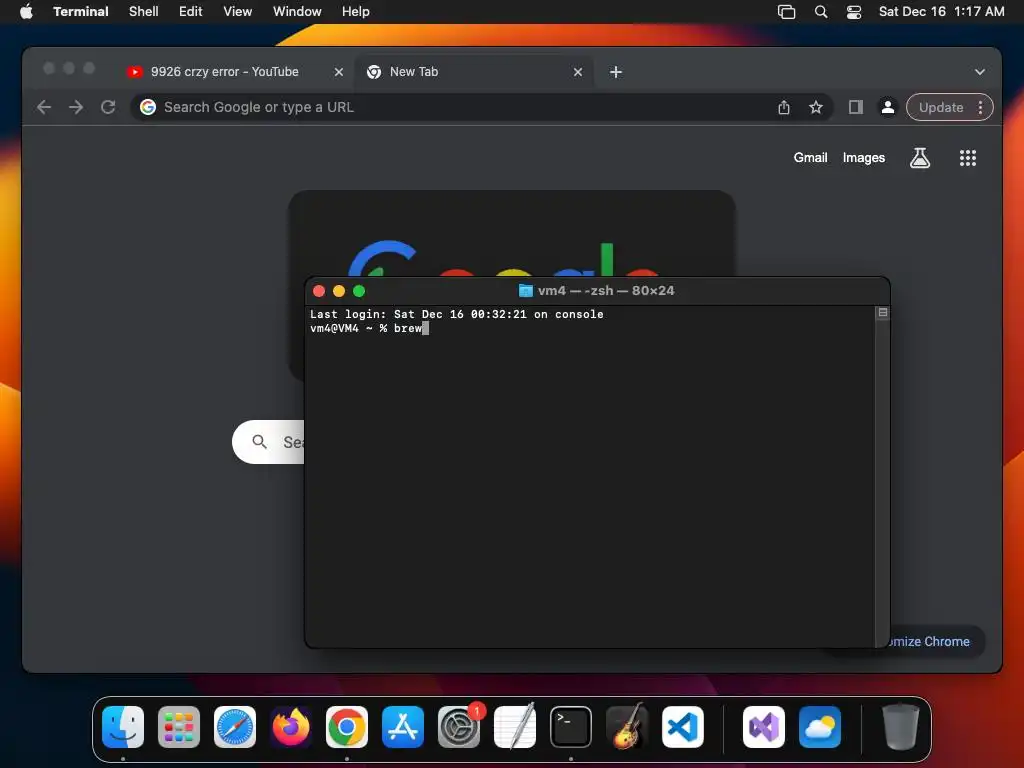The height and width of the screenshot is (768, 1024).
Task: Click the Update button in Chrome
Action: point(941,107)
